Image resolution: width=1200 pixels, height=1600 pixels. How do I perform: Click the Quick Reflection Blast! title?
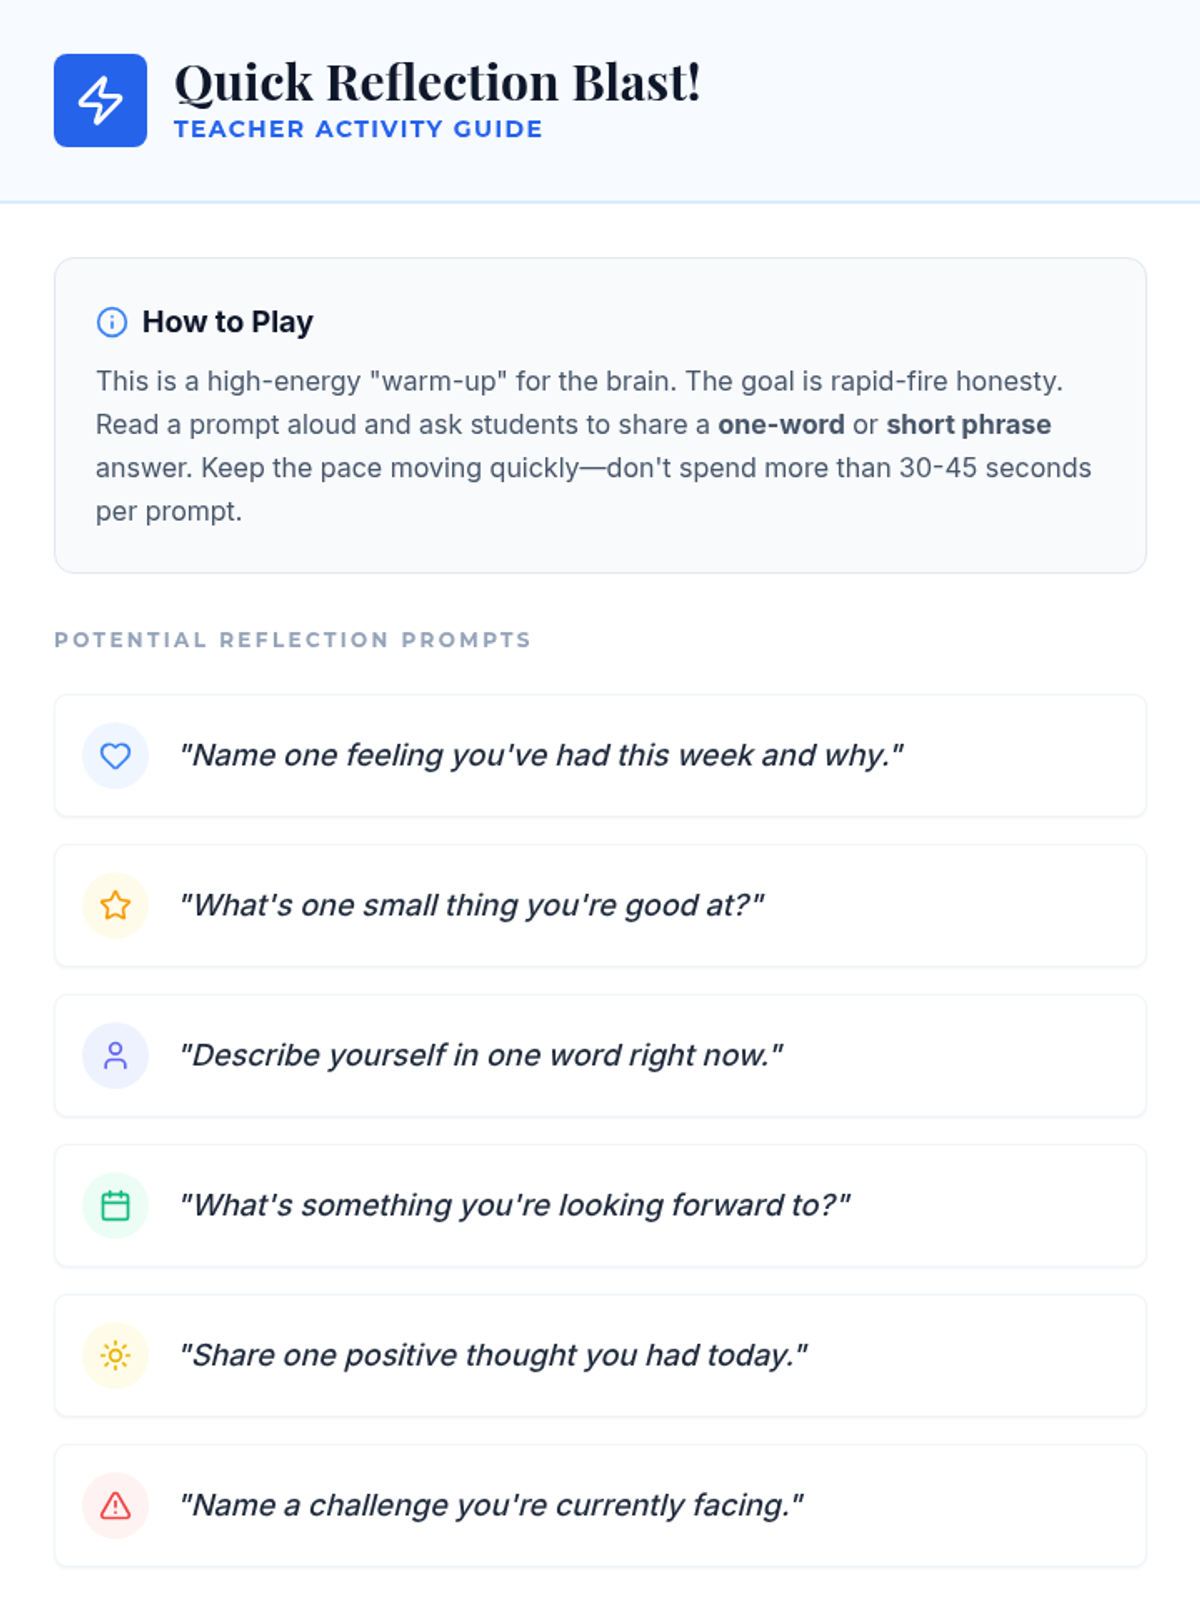coord(437,82)
